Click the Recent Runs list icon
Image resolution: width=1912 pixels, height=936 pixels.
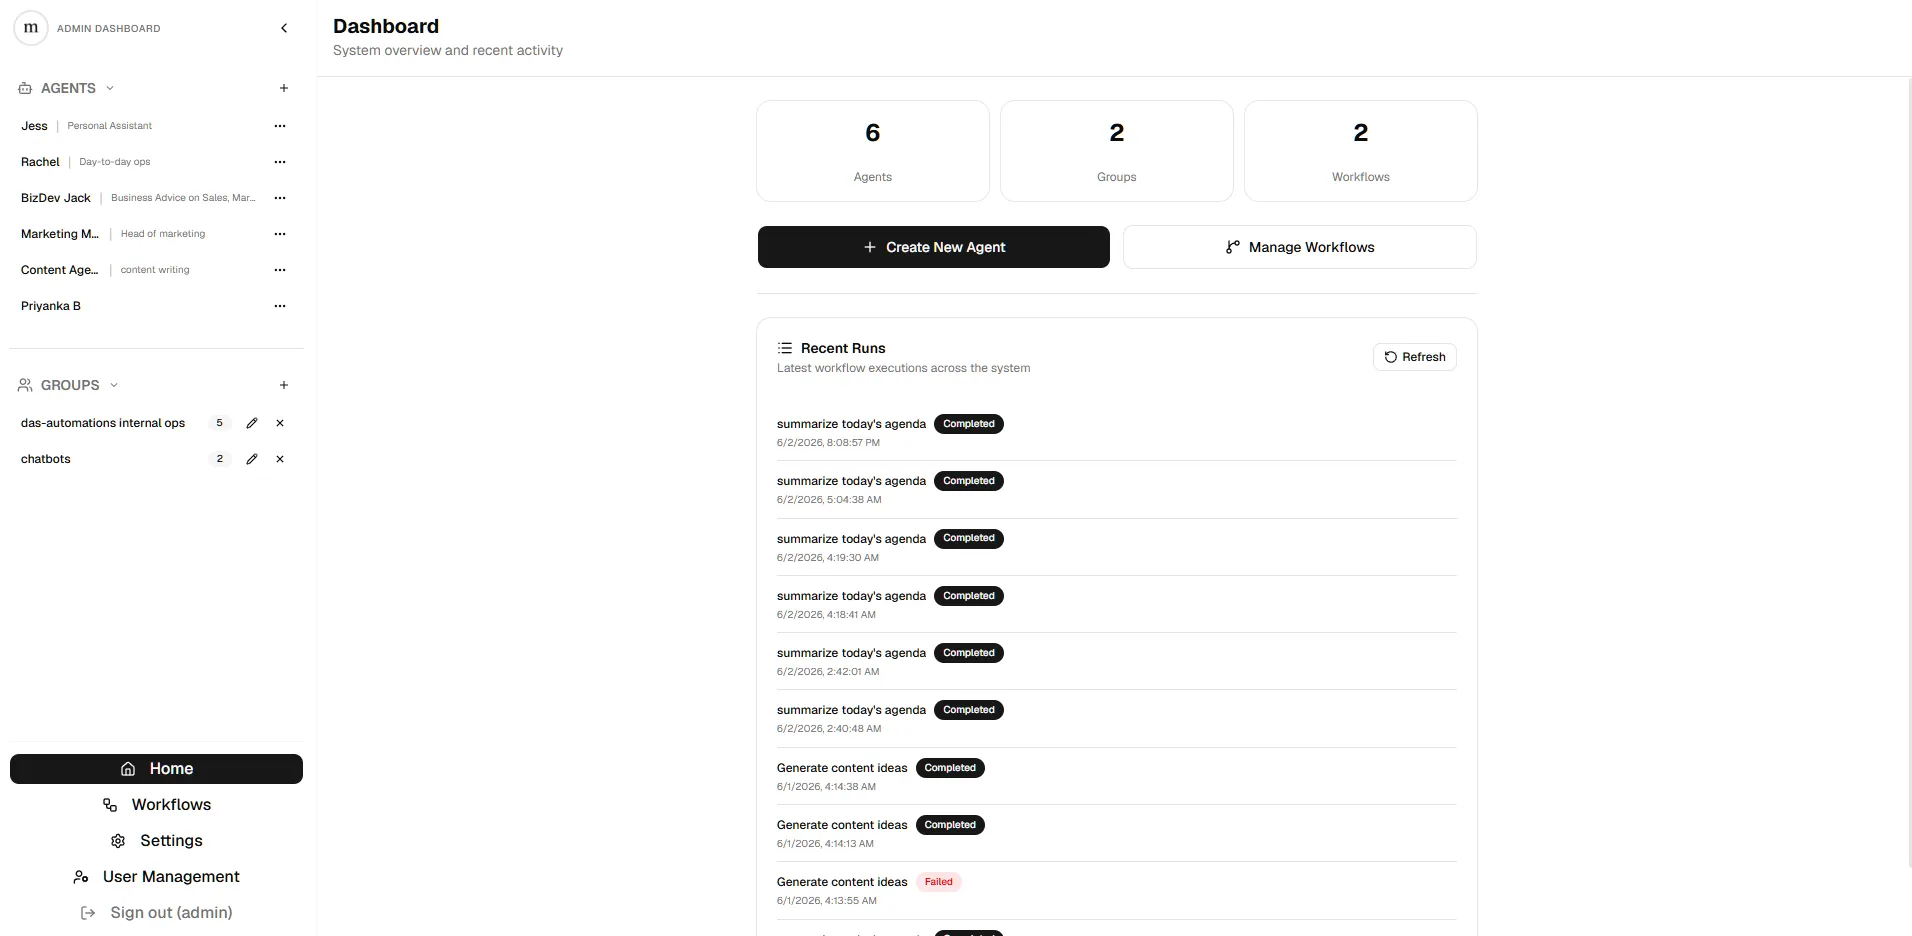coord(785,348)
